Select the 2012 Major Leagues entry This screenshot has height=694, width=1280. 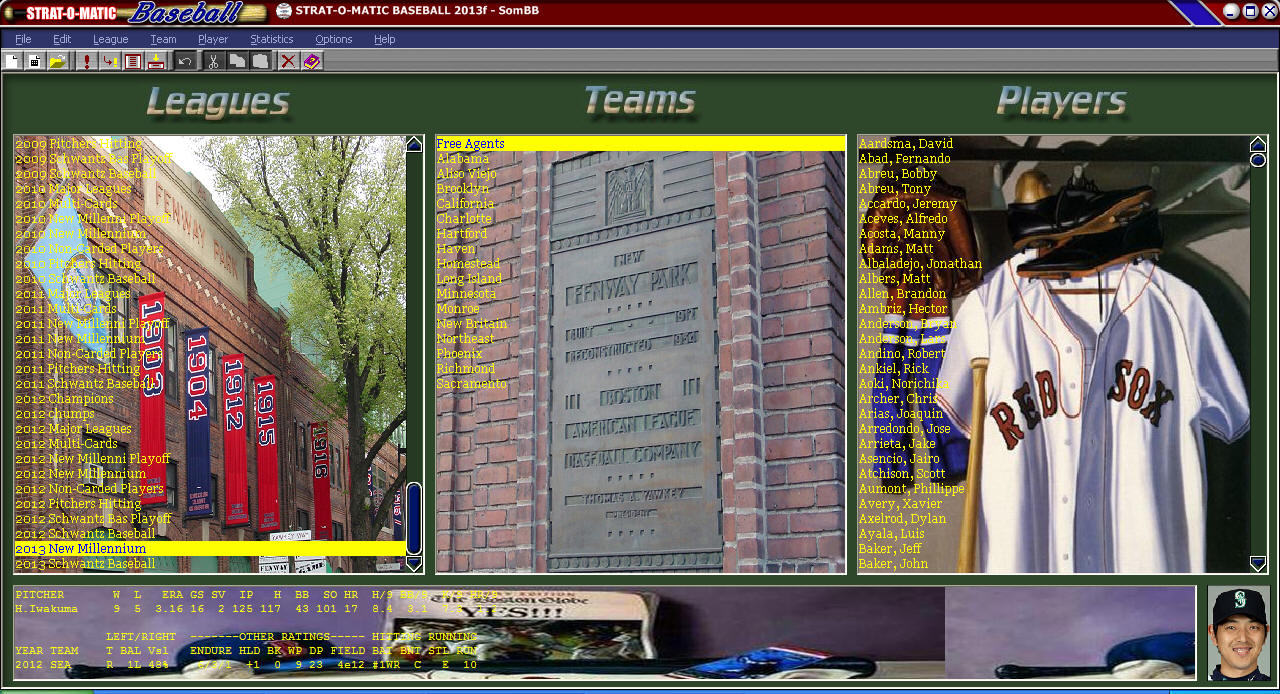[x=73, y=429]
